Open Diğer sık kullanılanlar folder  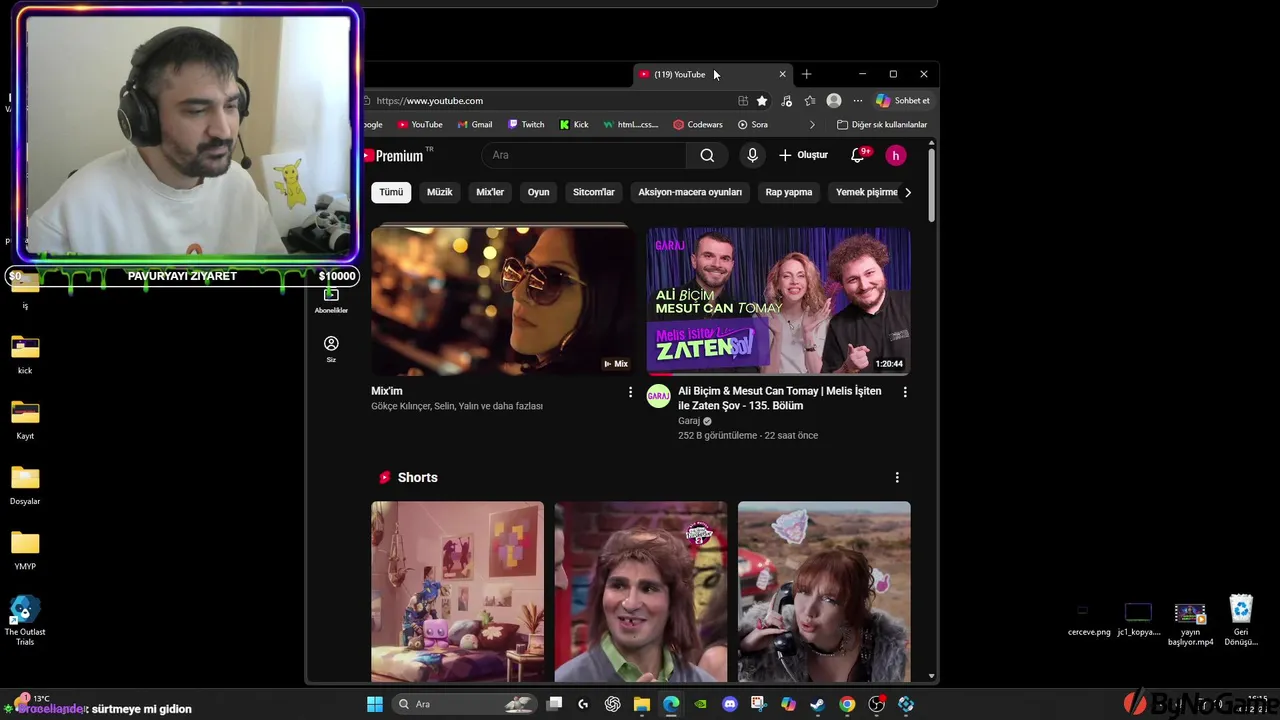click(882, 125)
